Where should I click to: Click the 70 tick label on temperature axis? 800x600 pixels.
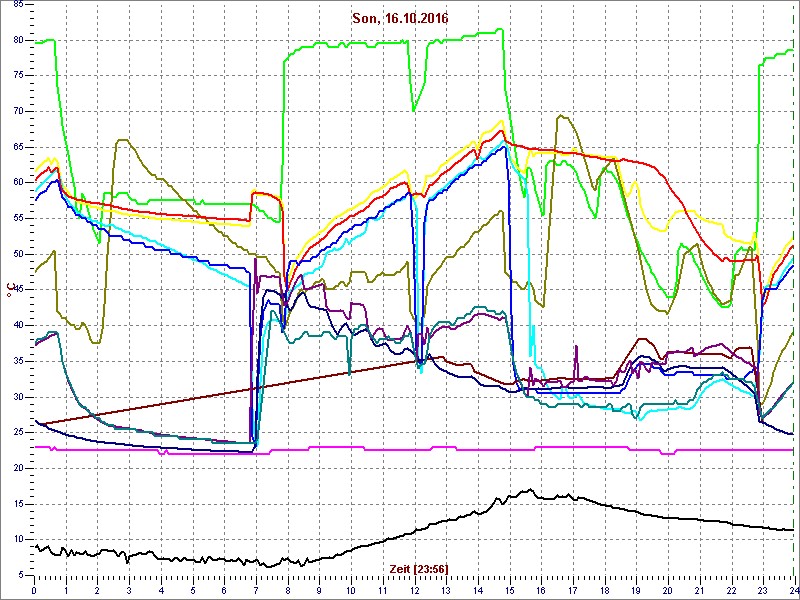17,111
